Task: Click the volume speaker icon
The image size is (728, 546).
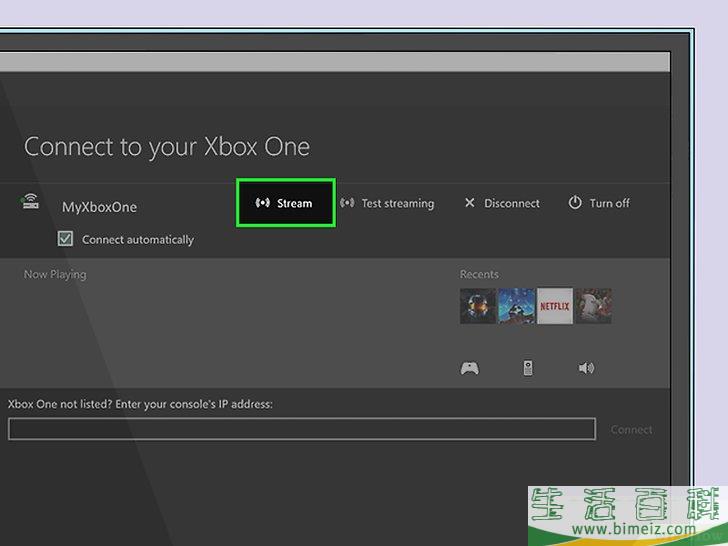Action: click(586, 368)
